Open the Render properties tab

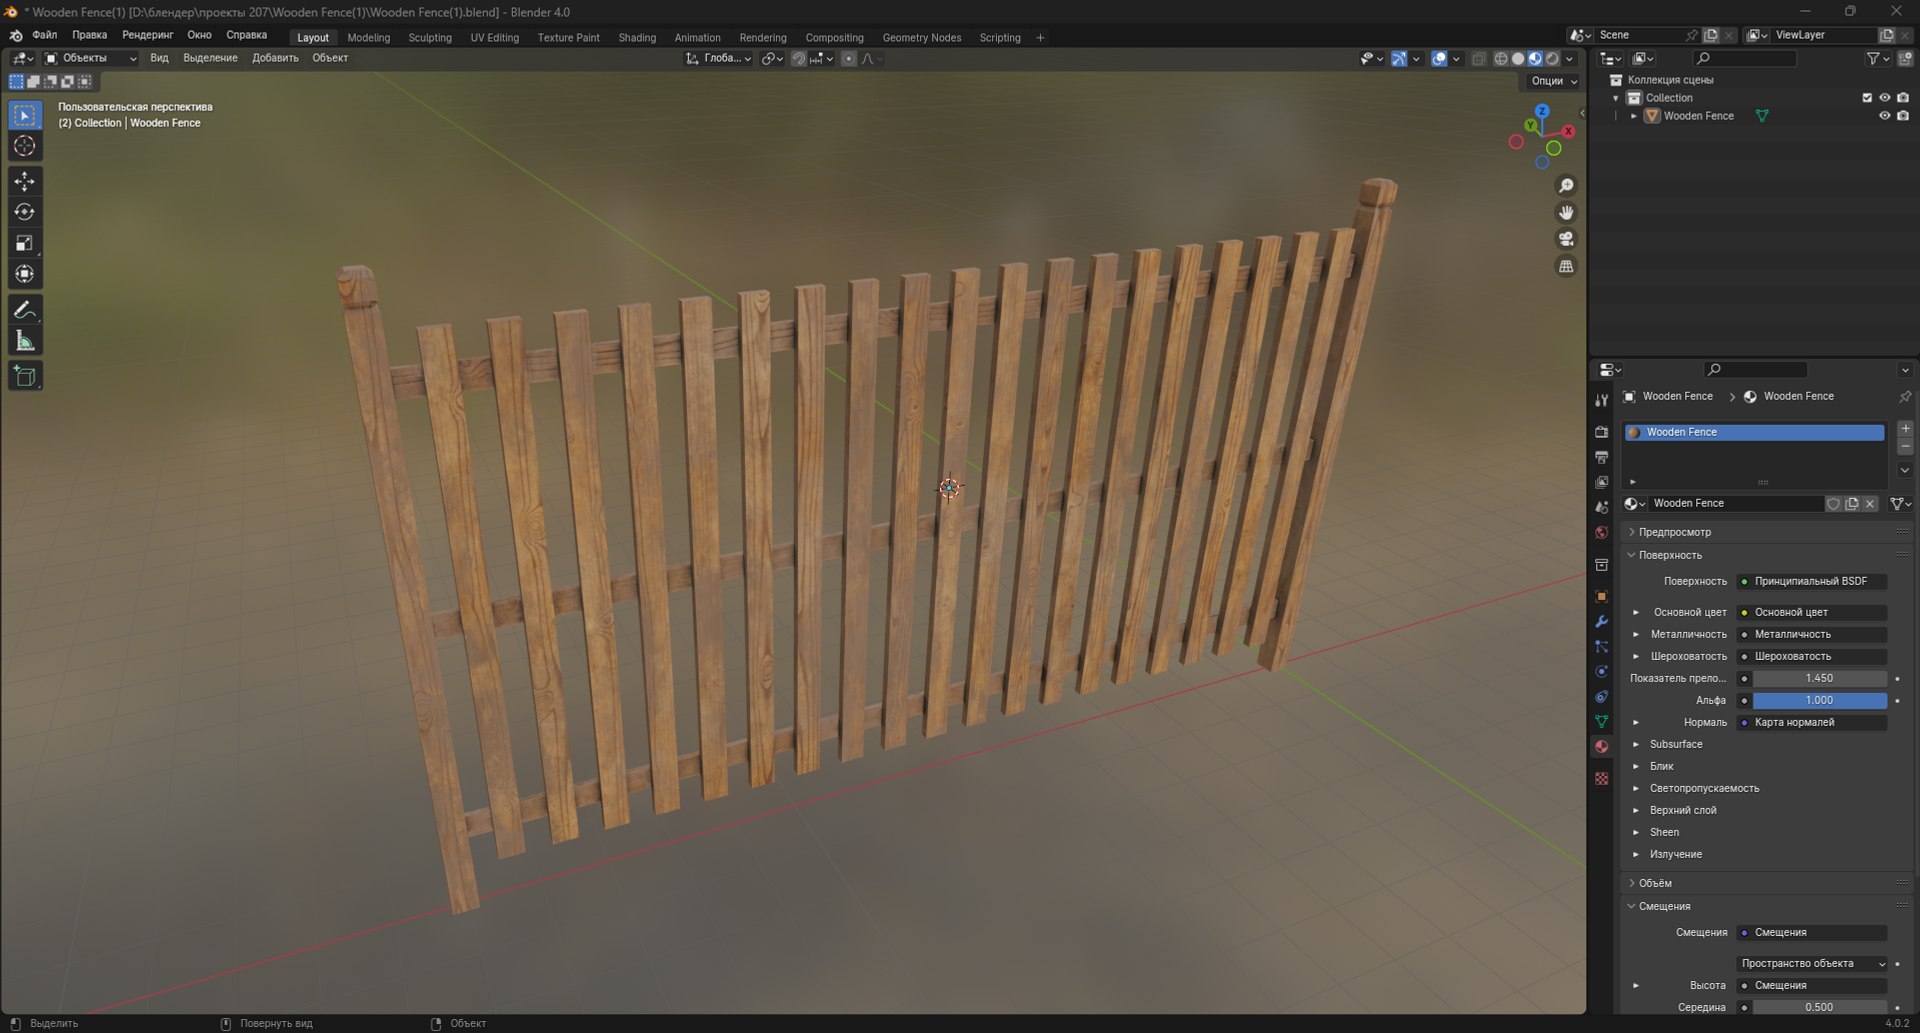point(1601,432)
